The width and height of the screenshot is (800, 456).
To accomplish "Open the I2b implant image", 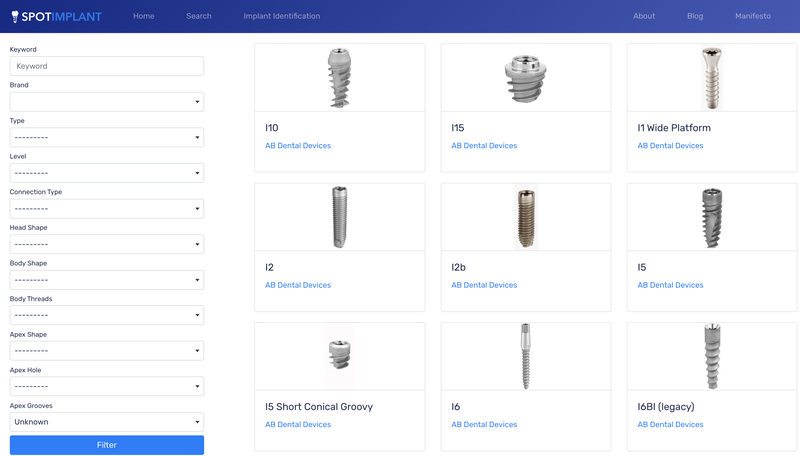I will (526, 217).
